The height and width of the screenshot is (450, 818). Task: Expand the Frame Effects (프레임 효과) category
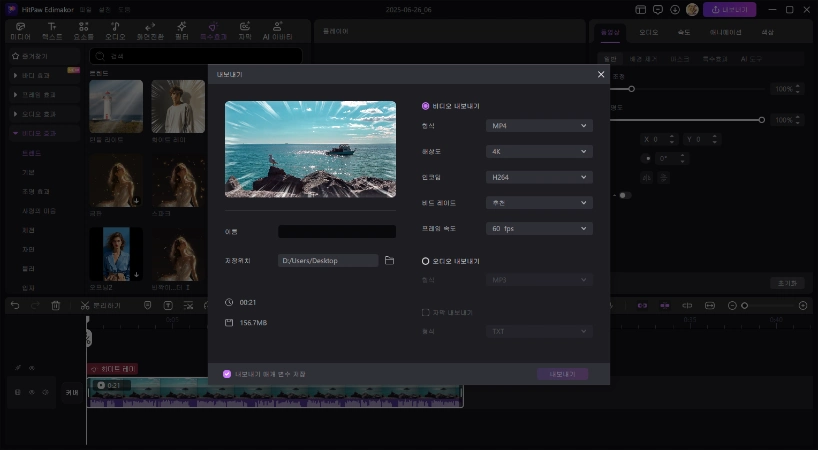tap(45, 95)
